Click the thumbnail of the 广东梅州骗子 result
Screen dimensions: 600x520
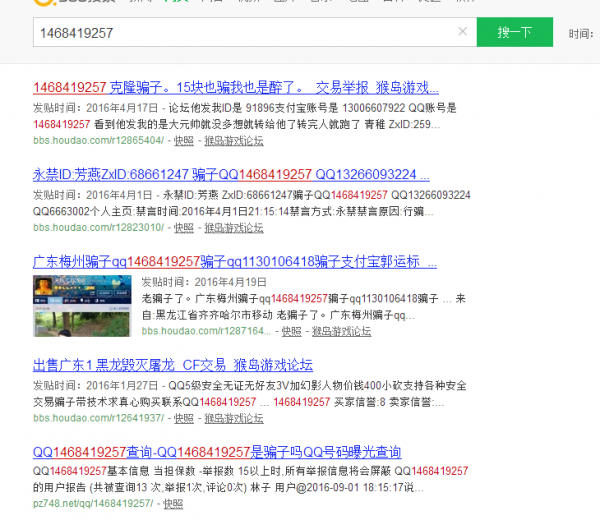tap(82, 306)
